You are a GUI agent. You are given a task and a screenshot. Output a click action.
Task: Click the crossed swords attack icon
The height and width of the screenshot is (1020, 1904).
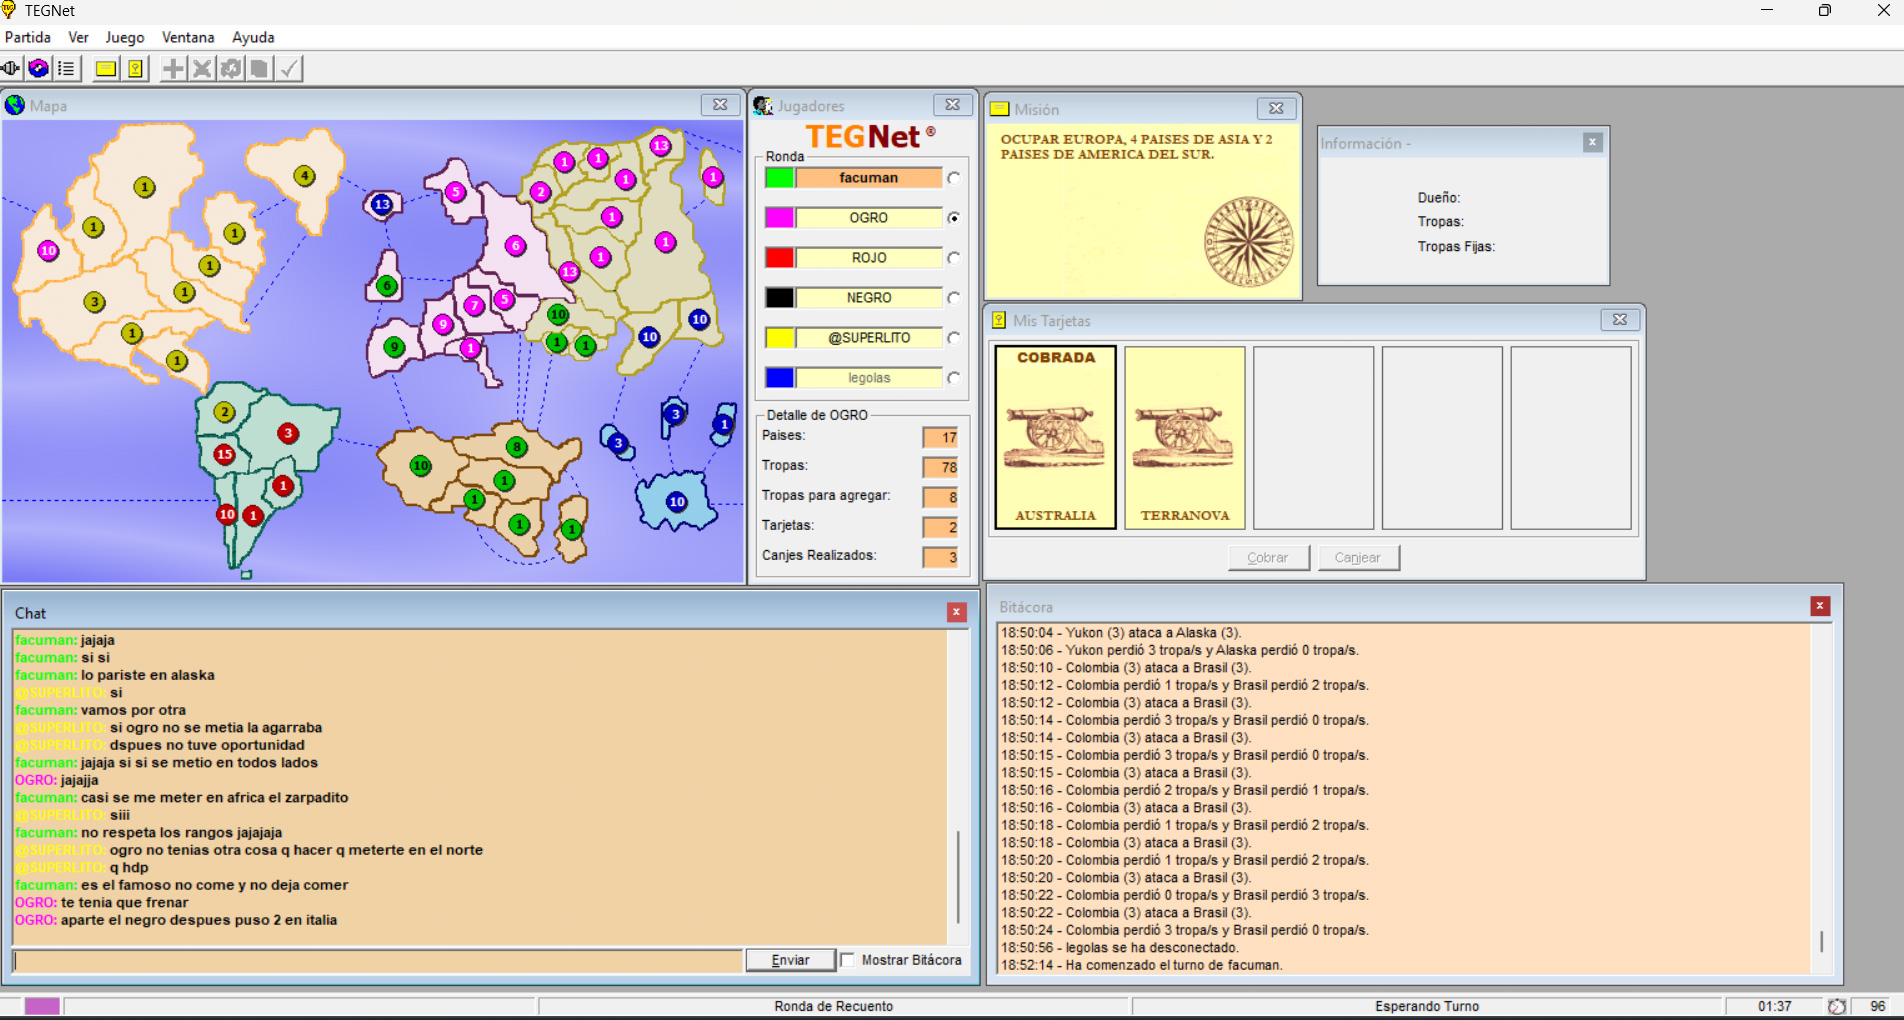click(x=202, y=68)
